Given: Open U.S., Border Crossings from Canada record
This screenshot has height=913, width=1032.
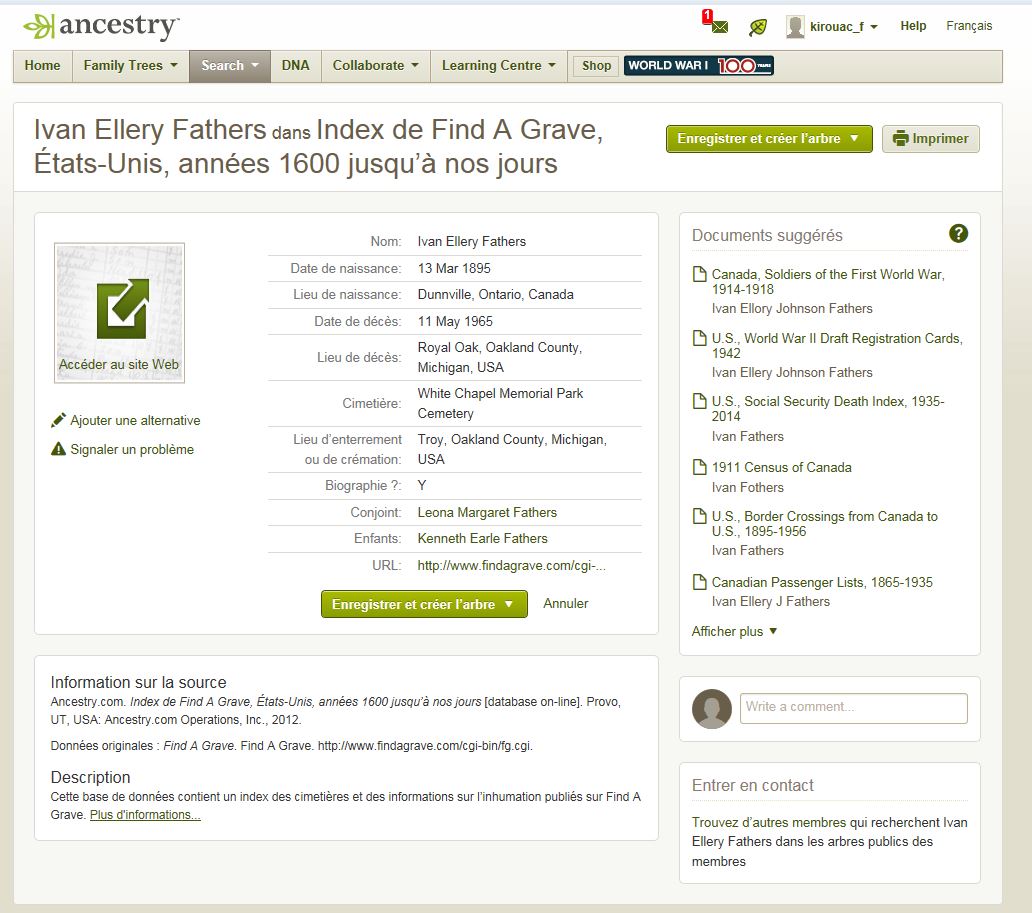Looking at the screenshot, I should pos(825,524).
